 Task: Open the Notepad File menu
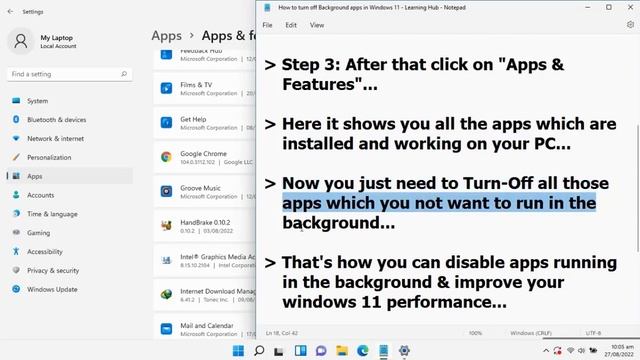[x=267, y=25]
